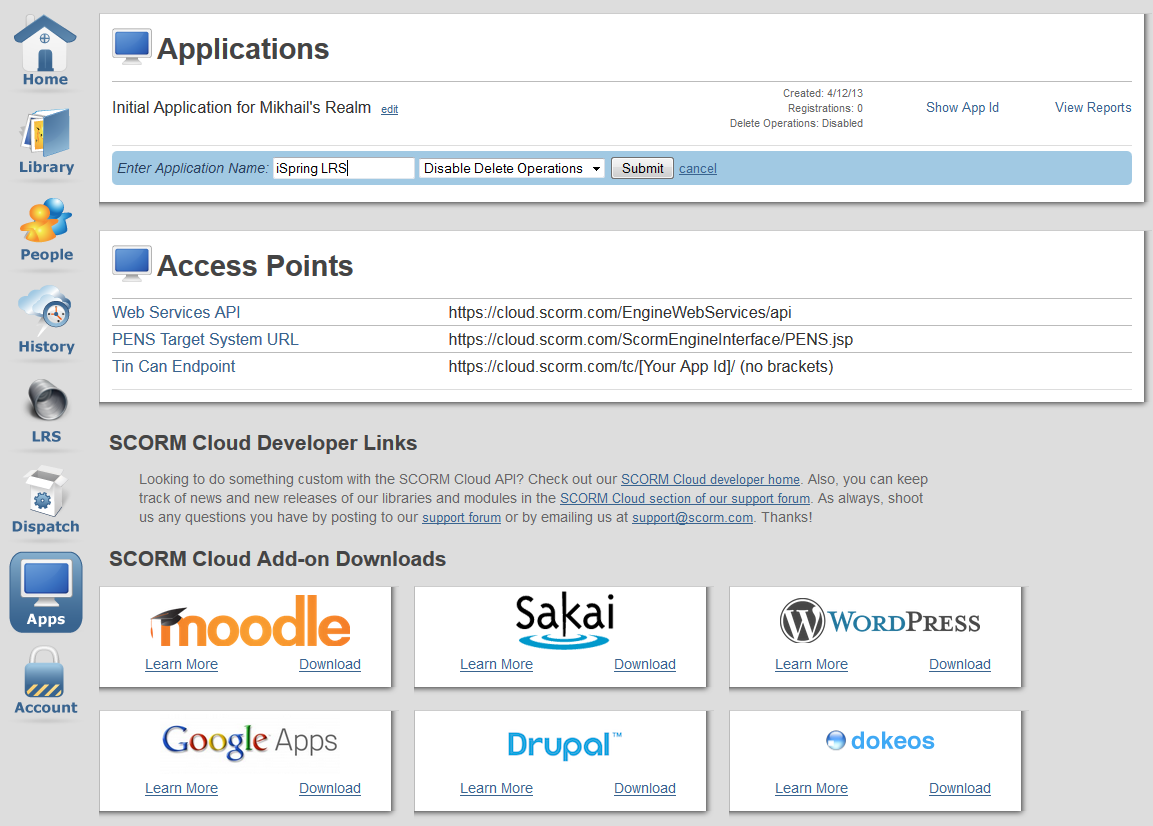This screenshot has height=826, width=1153.
Task: Edit the Initial Application name
Action: click(390, 110)
